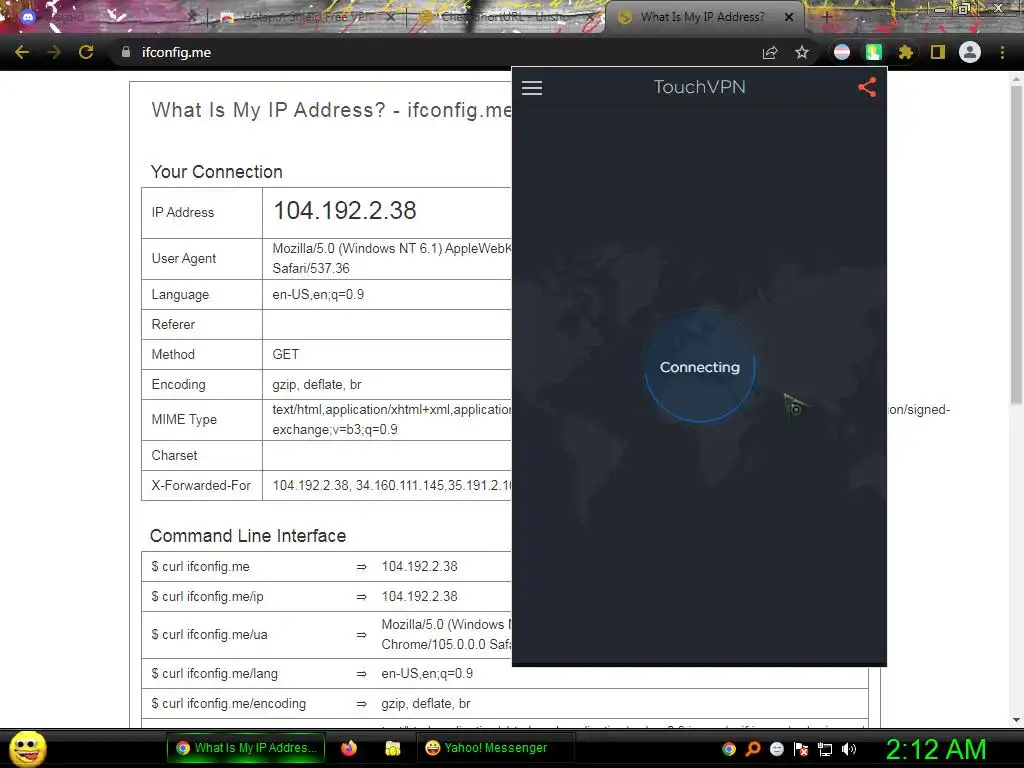The height and width of the screenshot is (768, 1024).
Task: Click the IP address 104.192.2.38 heading value
Action: (x=345, y=211)
